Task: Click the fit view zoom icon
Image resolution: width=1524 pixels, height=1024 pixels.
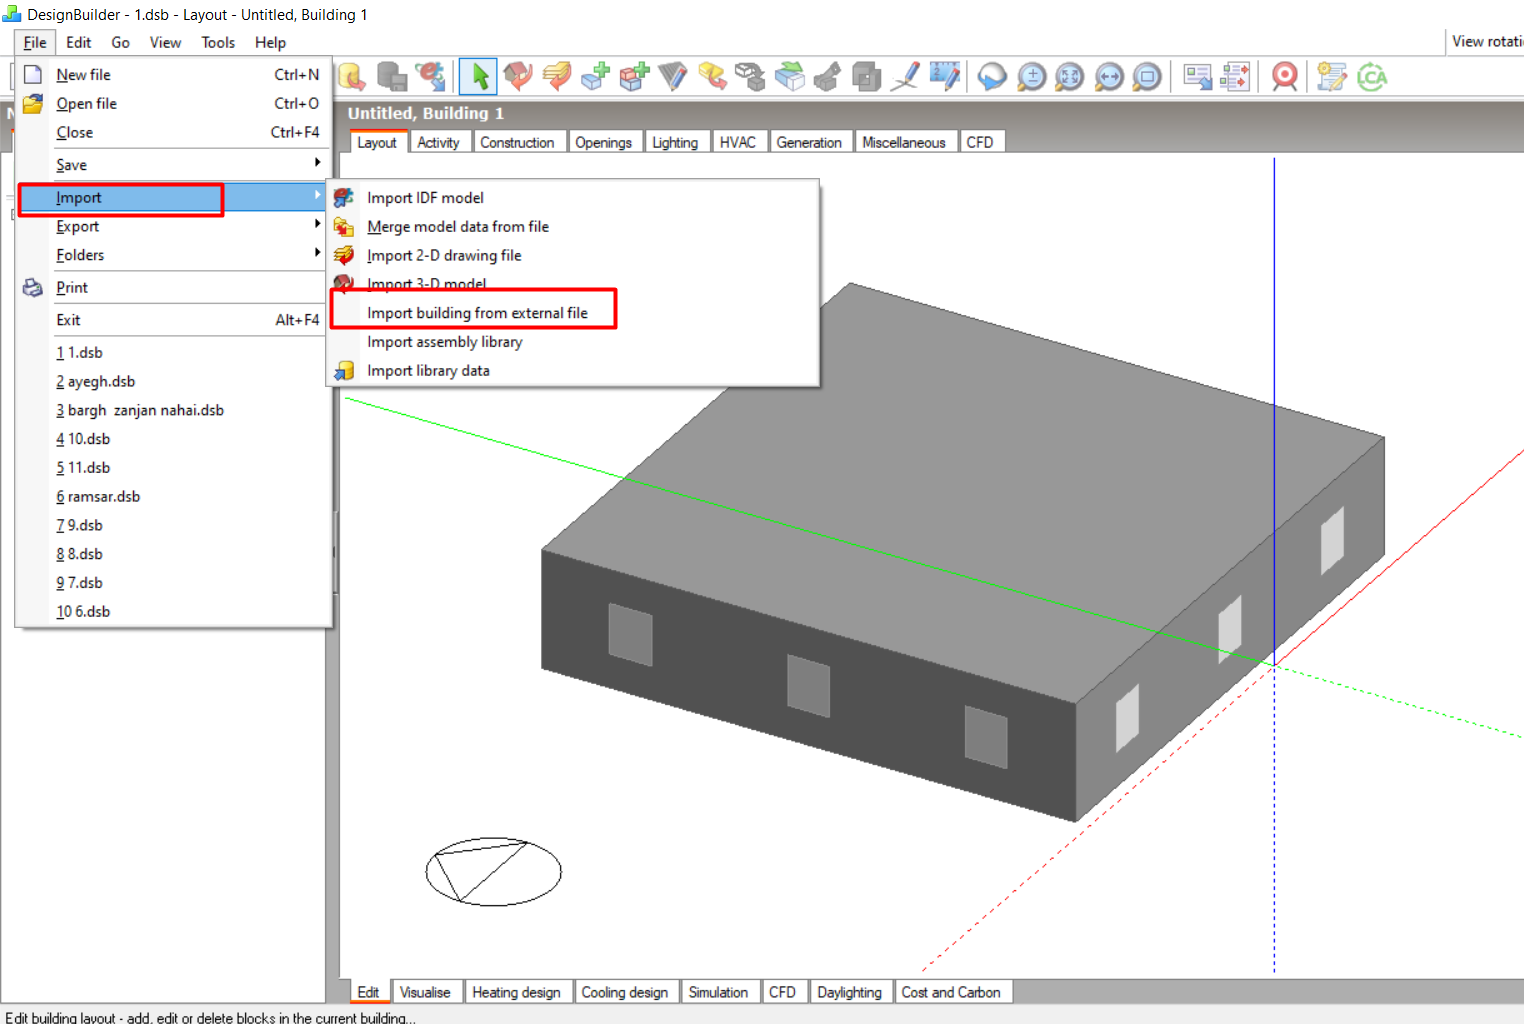Action: tap(1070, 77)
